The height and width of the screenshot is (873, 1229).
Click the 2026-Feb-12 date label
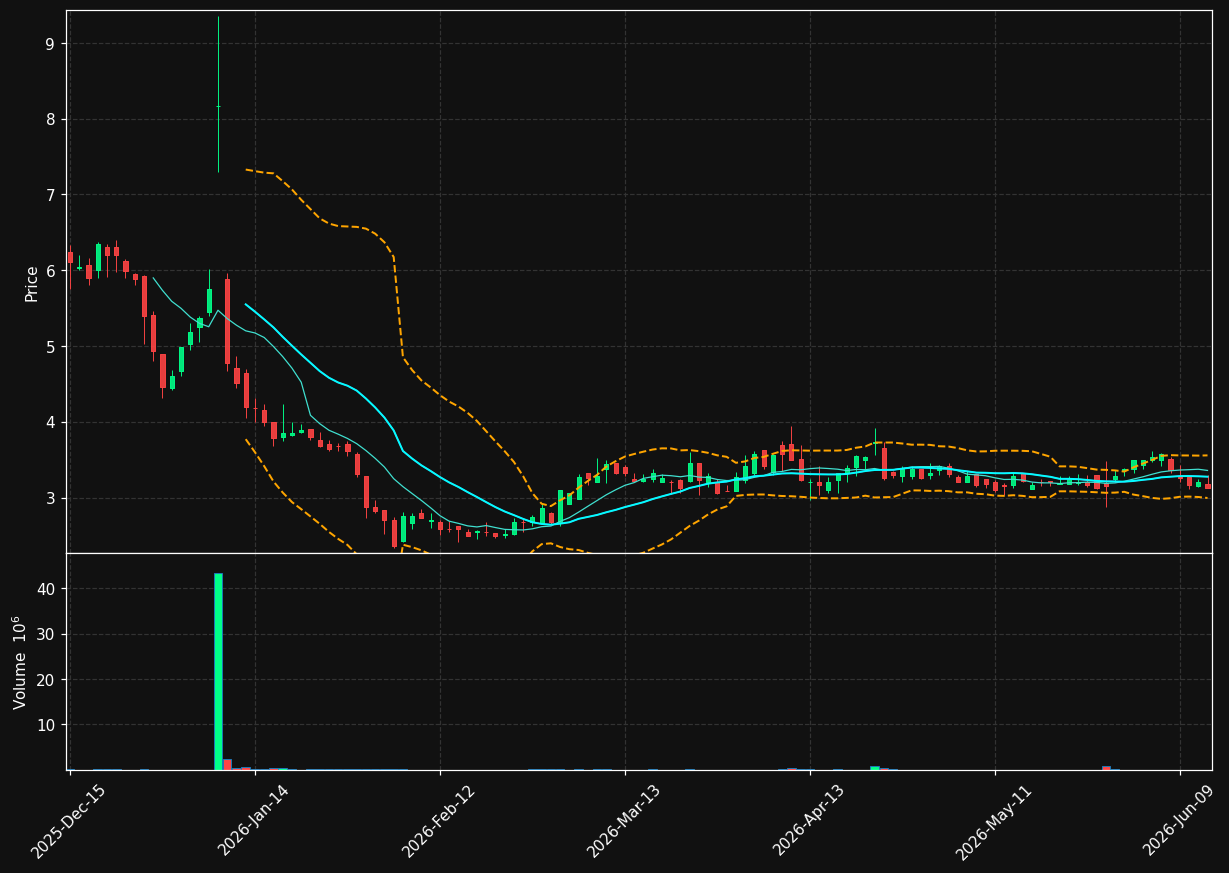point(438,822)
